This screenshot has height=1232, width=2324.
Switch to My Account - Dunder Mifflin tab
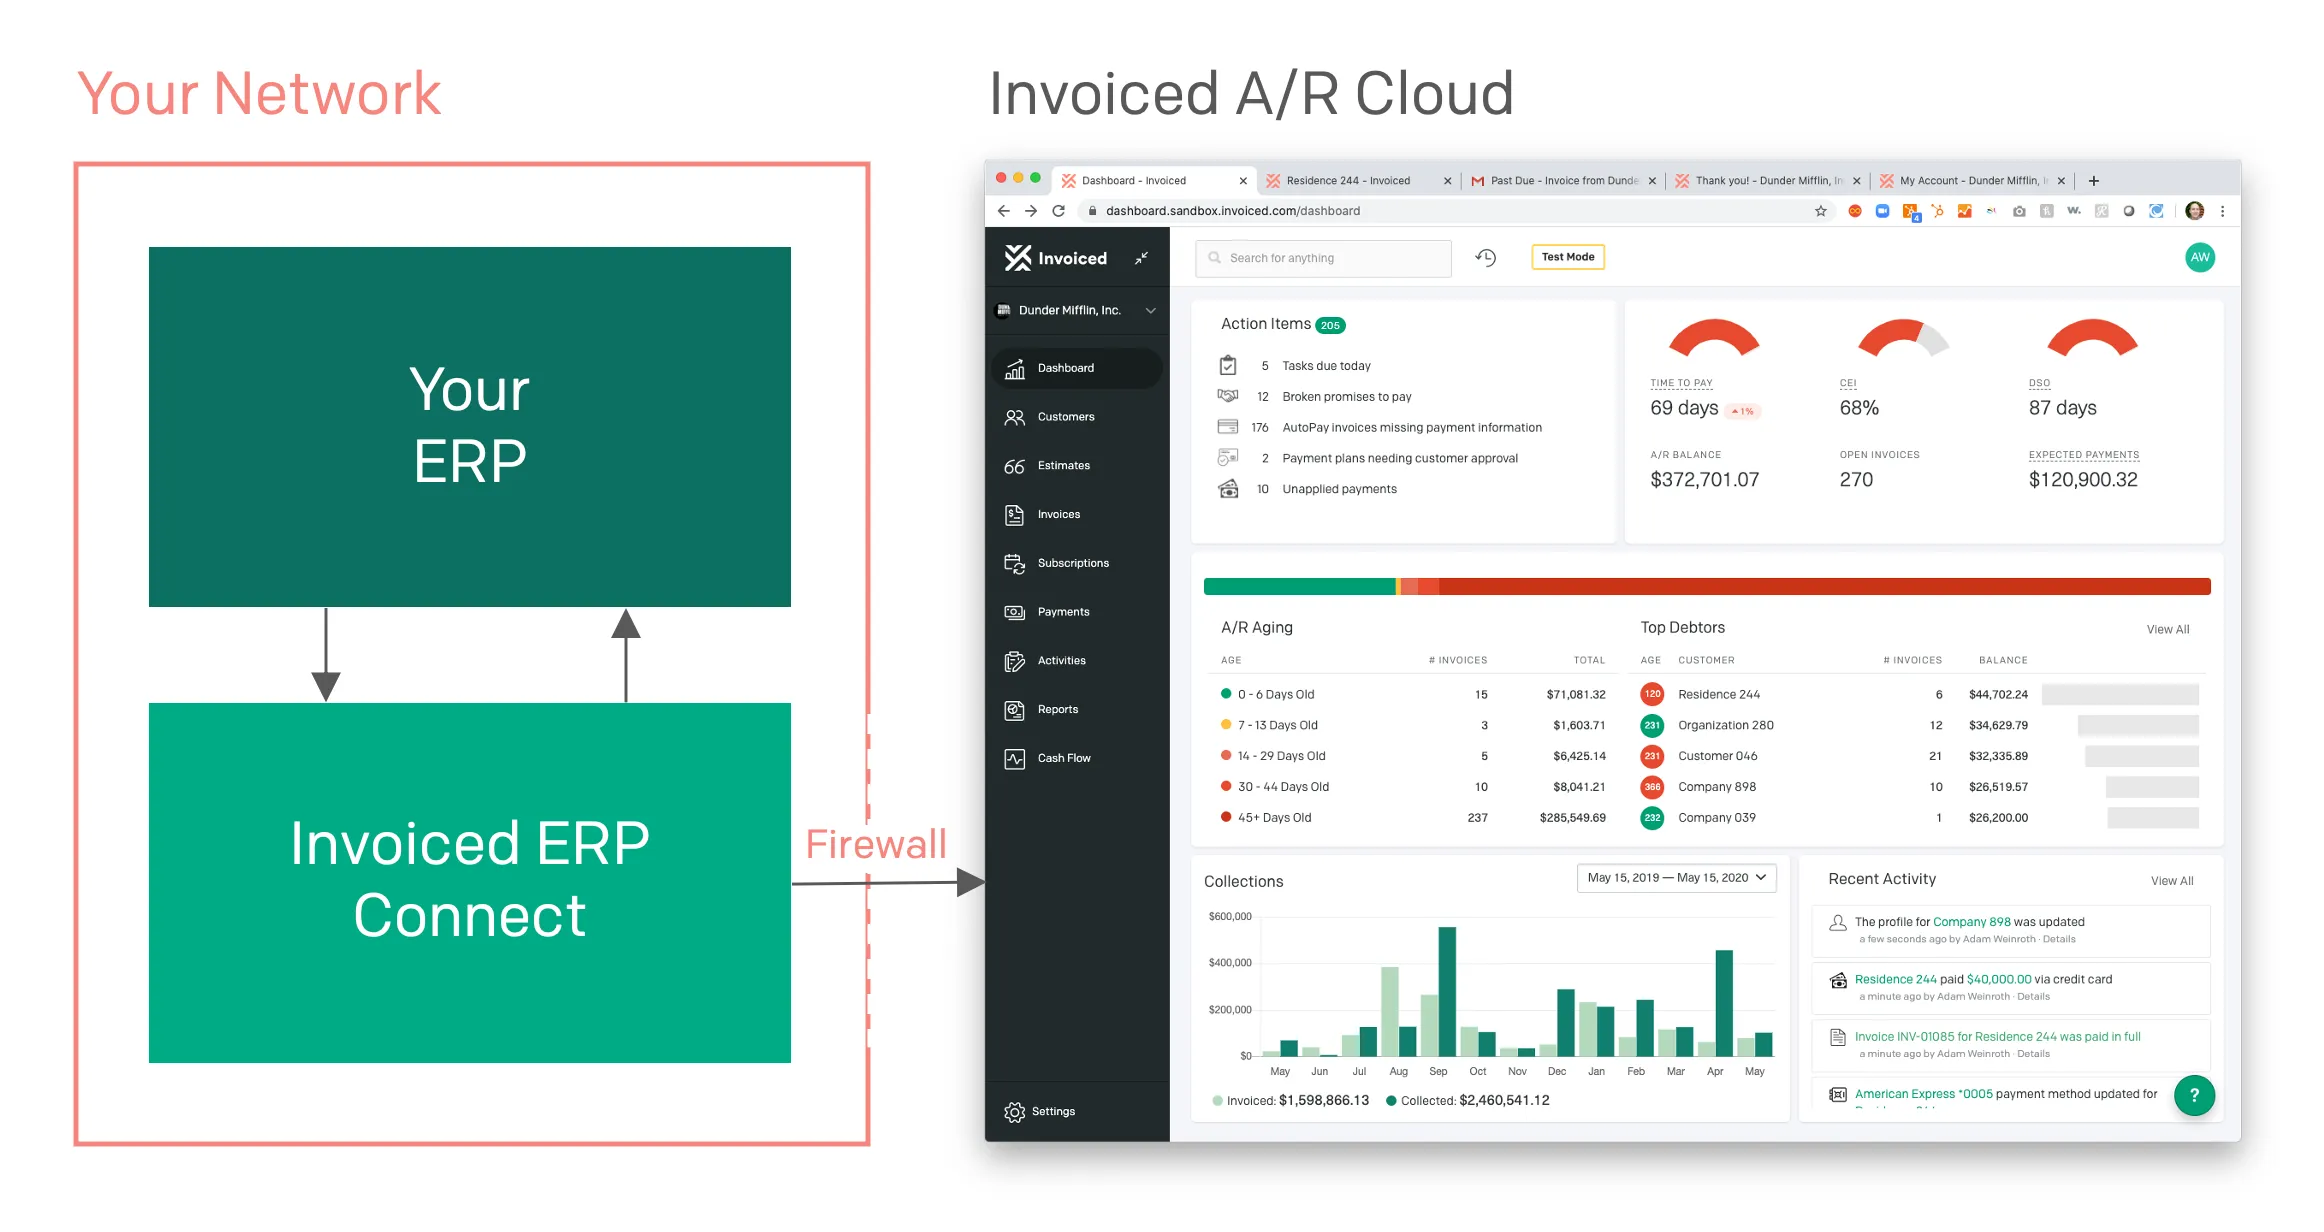tap(1971, 181)
